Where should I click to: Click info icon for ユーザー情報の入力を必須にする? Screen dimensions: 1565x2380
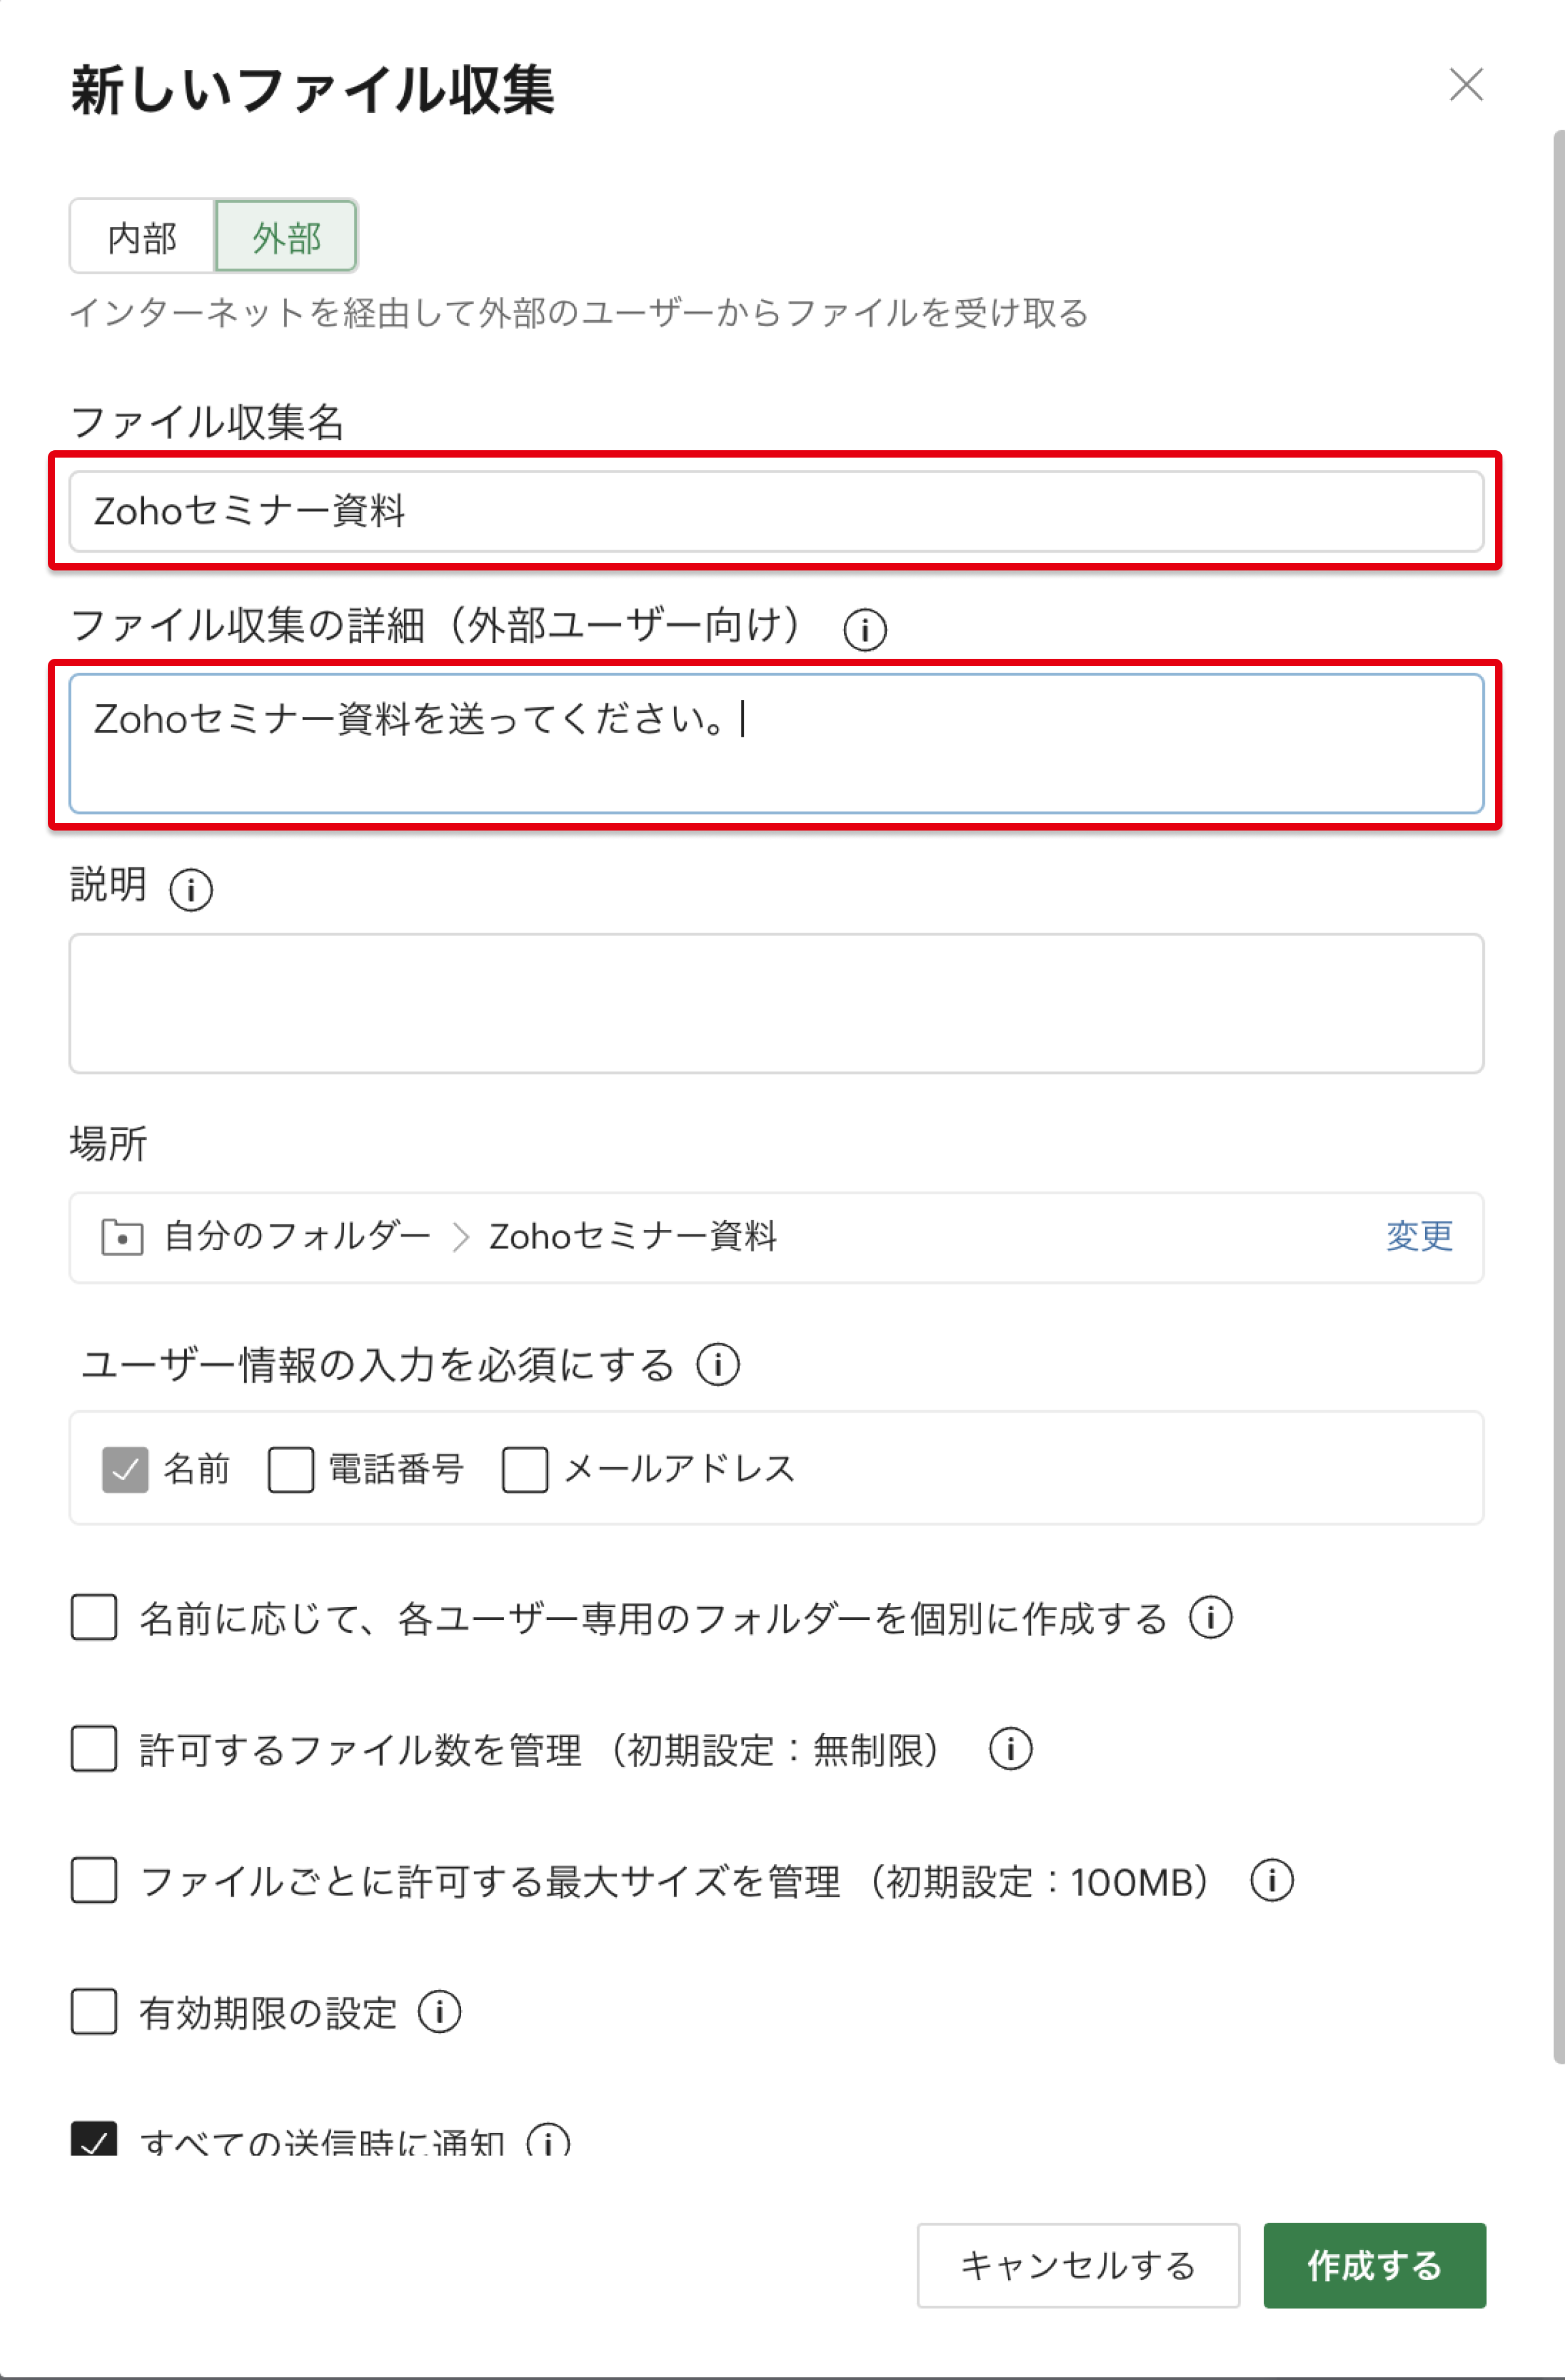click(718, 1365)
